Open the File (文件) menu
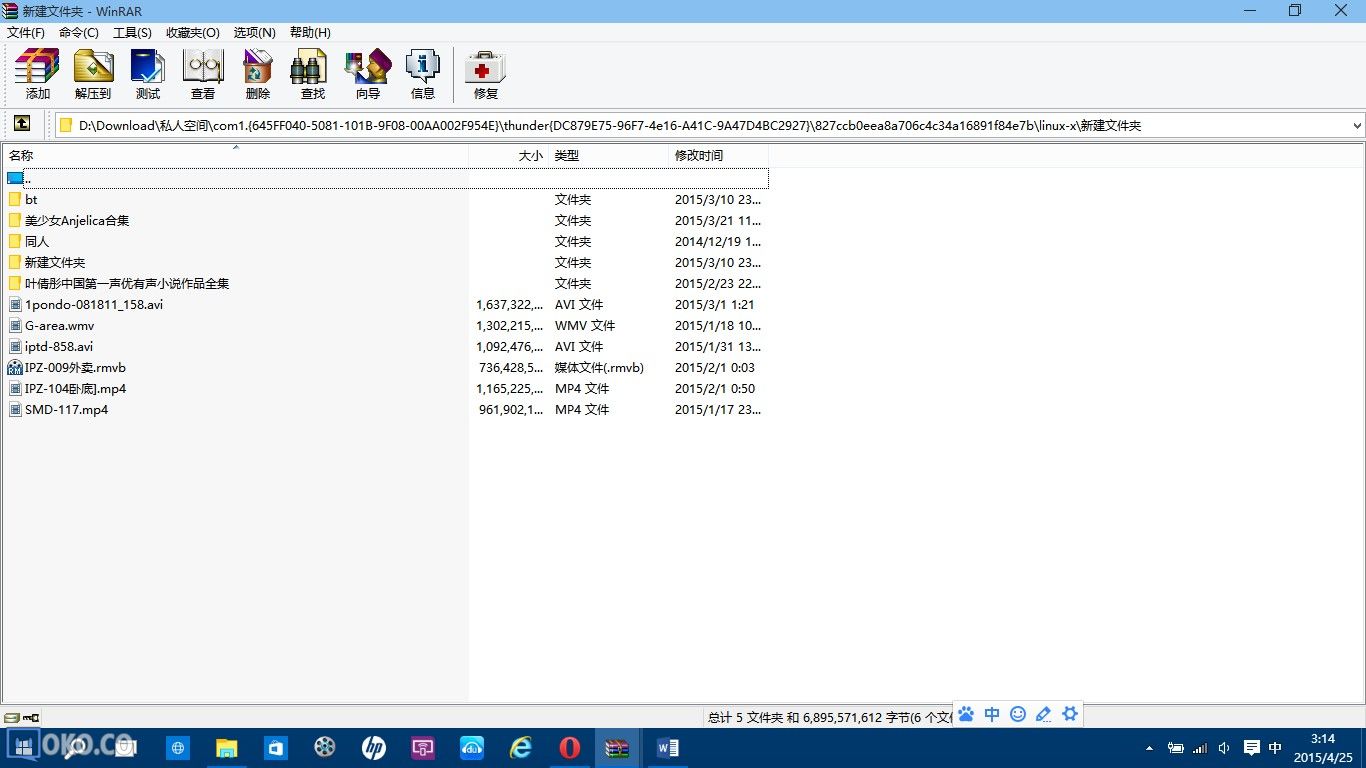This screenshot has height=768, width=1366. (x=26, y=33)
